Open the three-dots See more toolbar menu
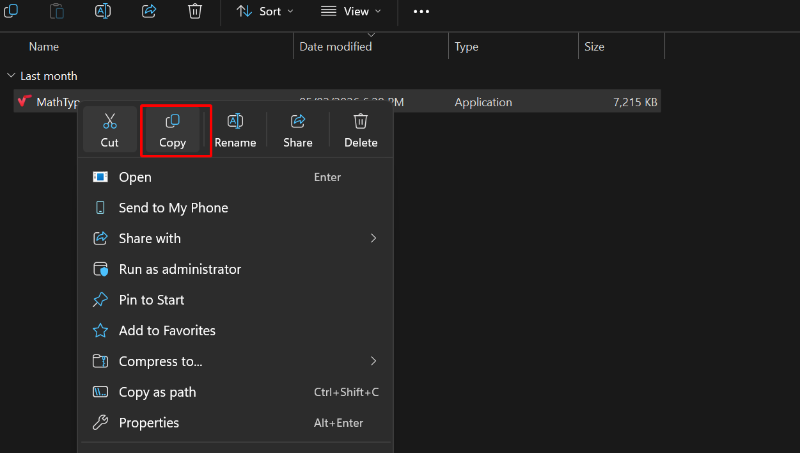This screenshot has height=453, width=800. coord(421,11)
